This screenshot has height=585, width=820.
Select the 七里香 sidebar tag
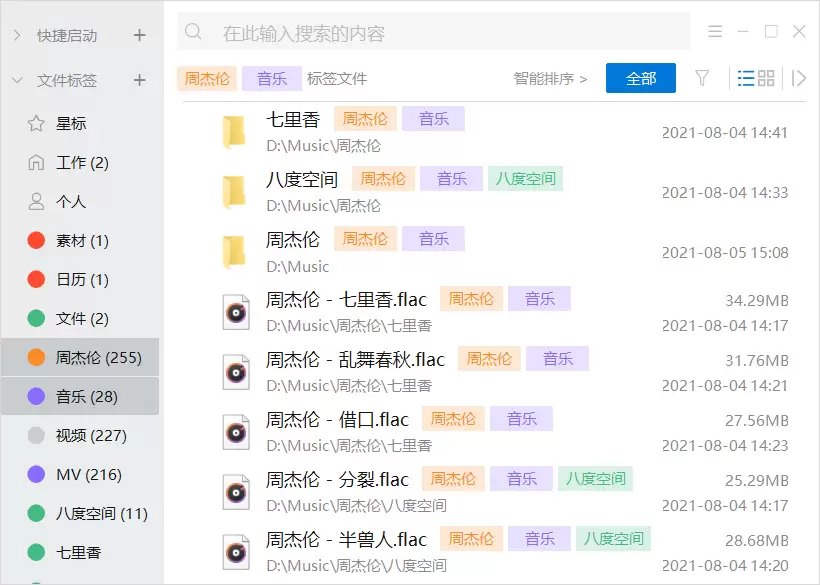pos(80,553)
